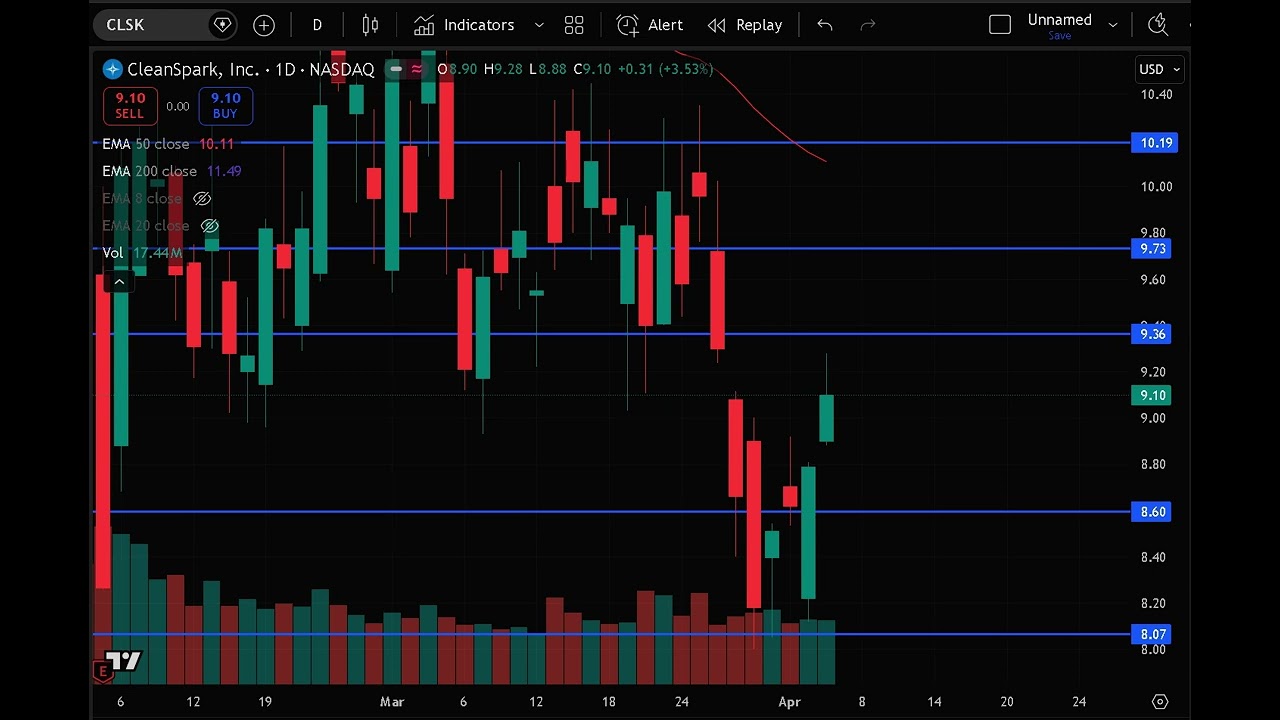Show the hidden EMA 20 indicator
The height and width of the screenshot is (720, 1280).
coord(209,226)
